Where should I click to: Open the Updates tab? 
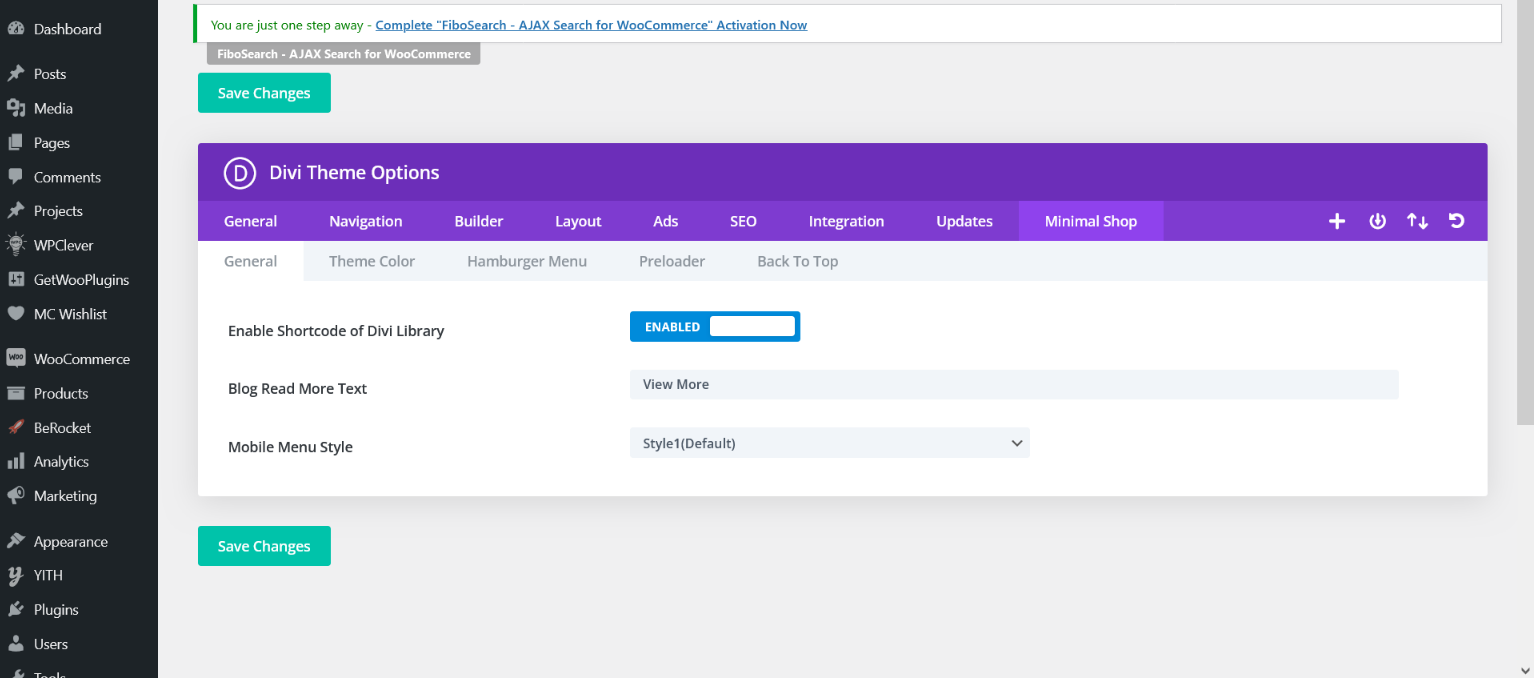click(964, 221)
